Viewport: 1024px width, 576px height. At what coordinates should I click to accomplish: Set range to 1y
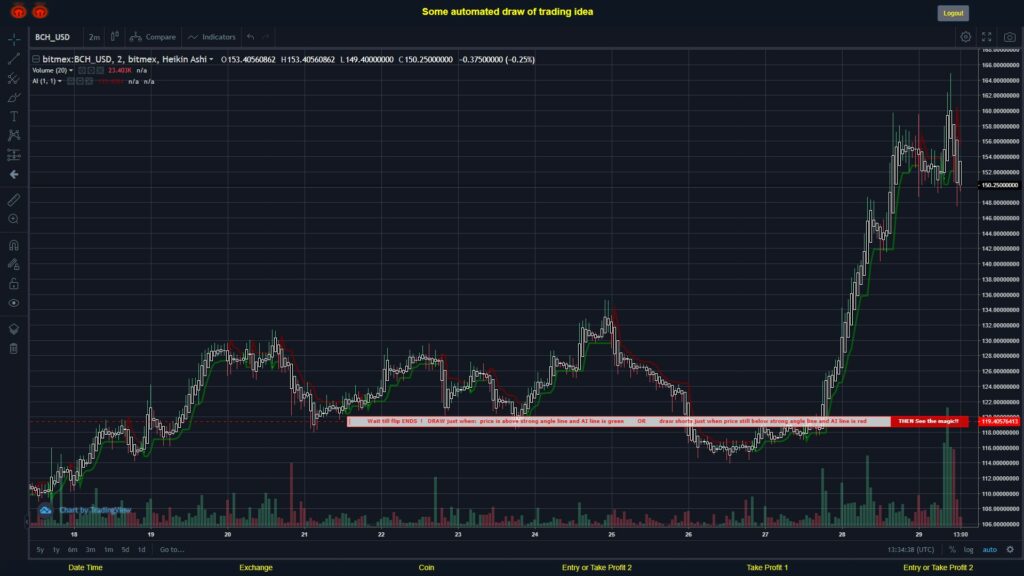click(56, 550)
